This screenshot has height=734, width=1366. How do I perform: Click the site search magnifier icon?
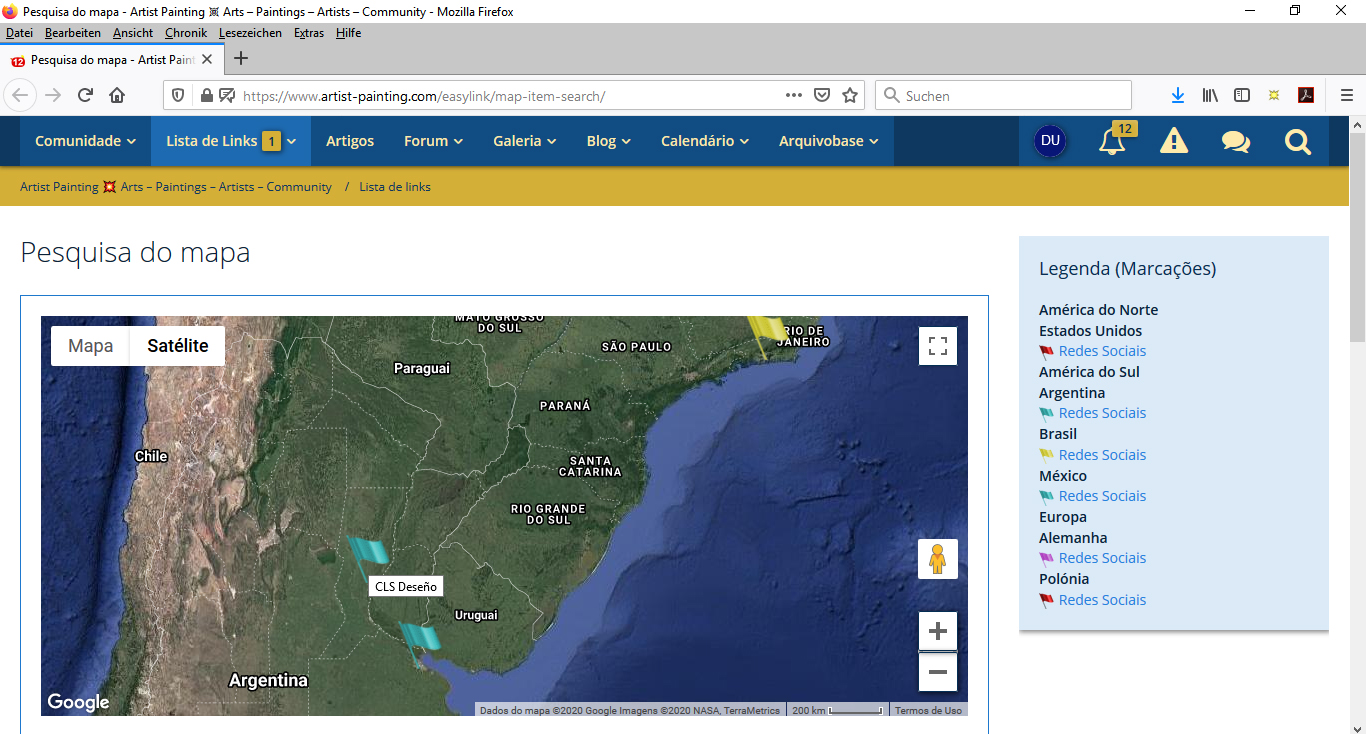[1297, 142]
